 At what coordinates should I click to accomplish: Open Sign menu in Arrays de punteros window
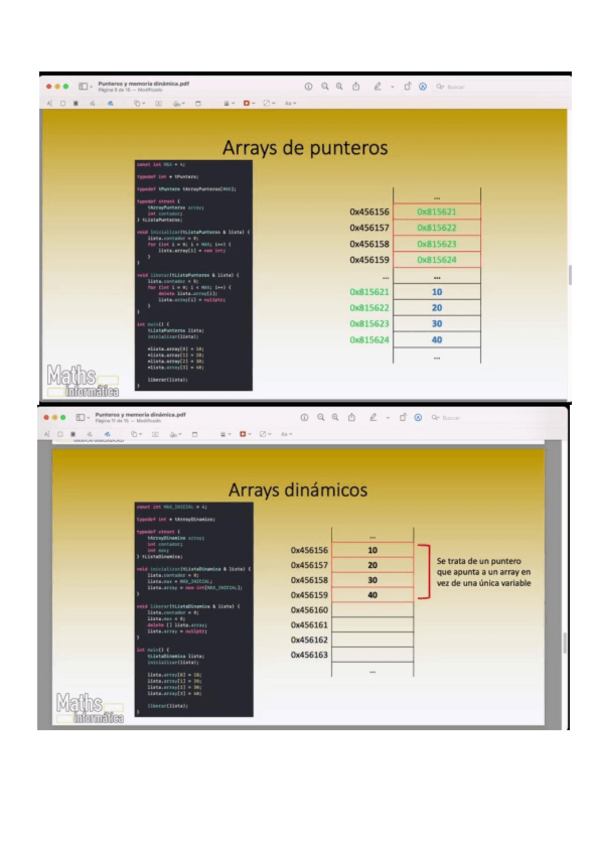tap(179, 103)
